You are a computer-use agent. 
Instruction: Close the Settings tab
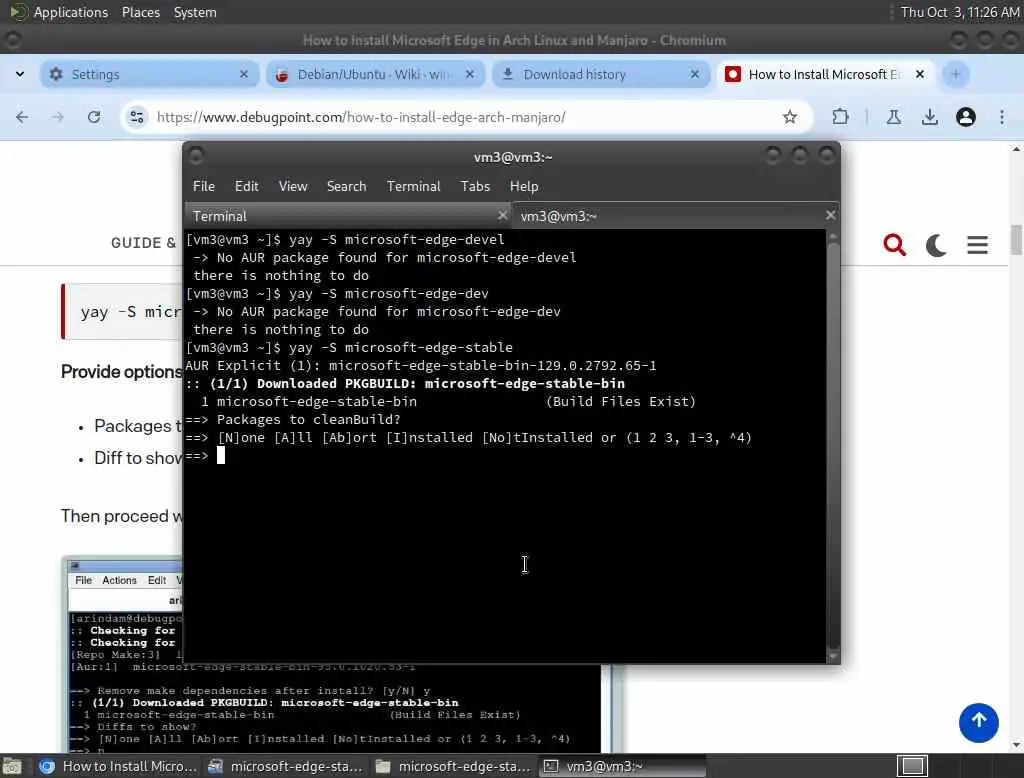click(244, 74)
